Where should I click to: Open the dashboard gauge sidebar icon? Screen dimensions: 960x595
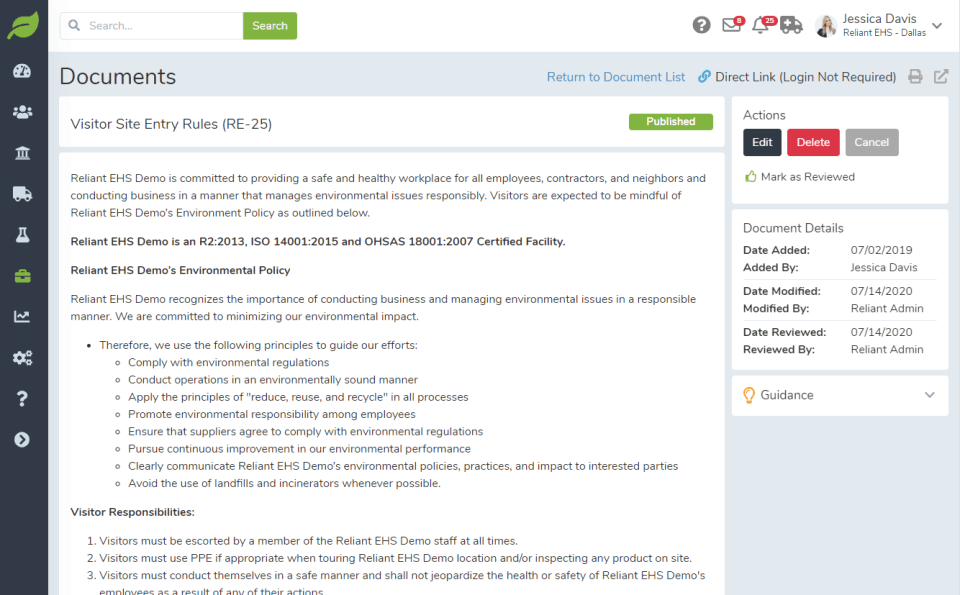[22, 71]
